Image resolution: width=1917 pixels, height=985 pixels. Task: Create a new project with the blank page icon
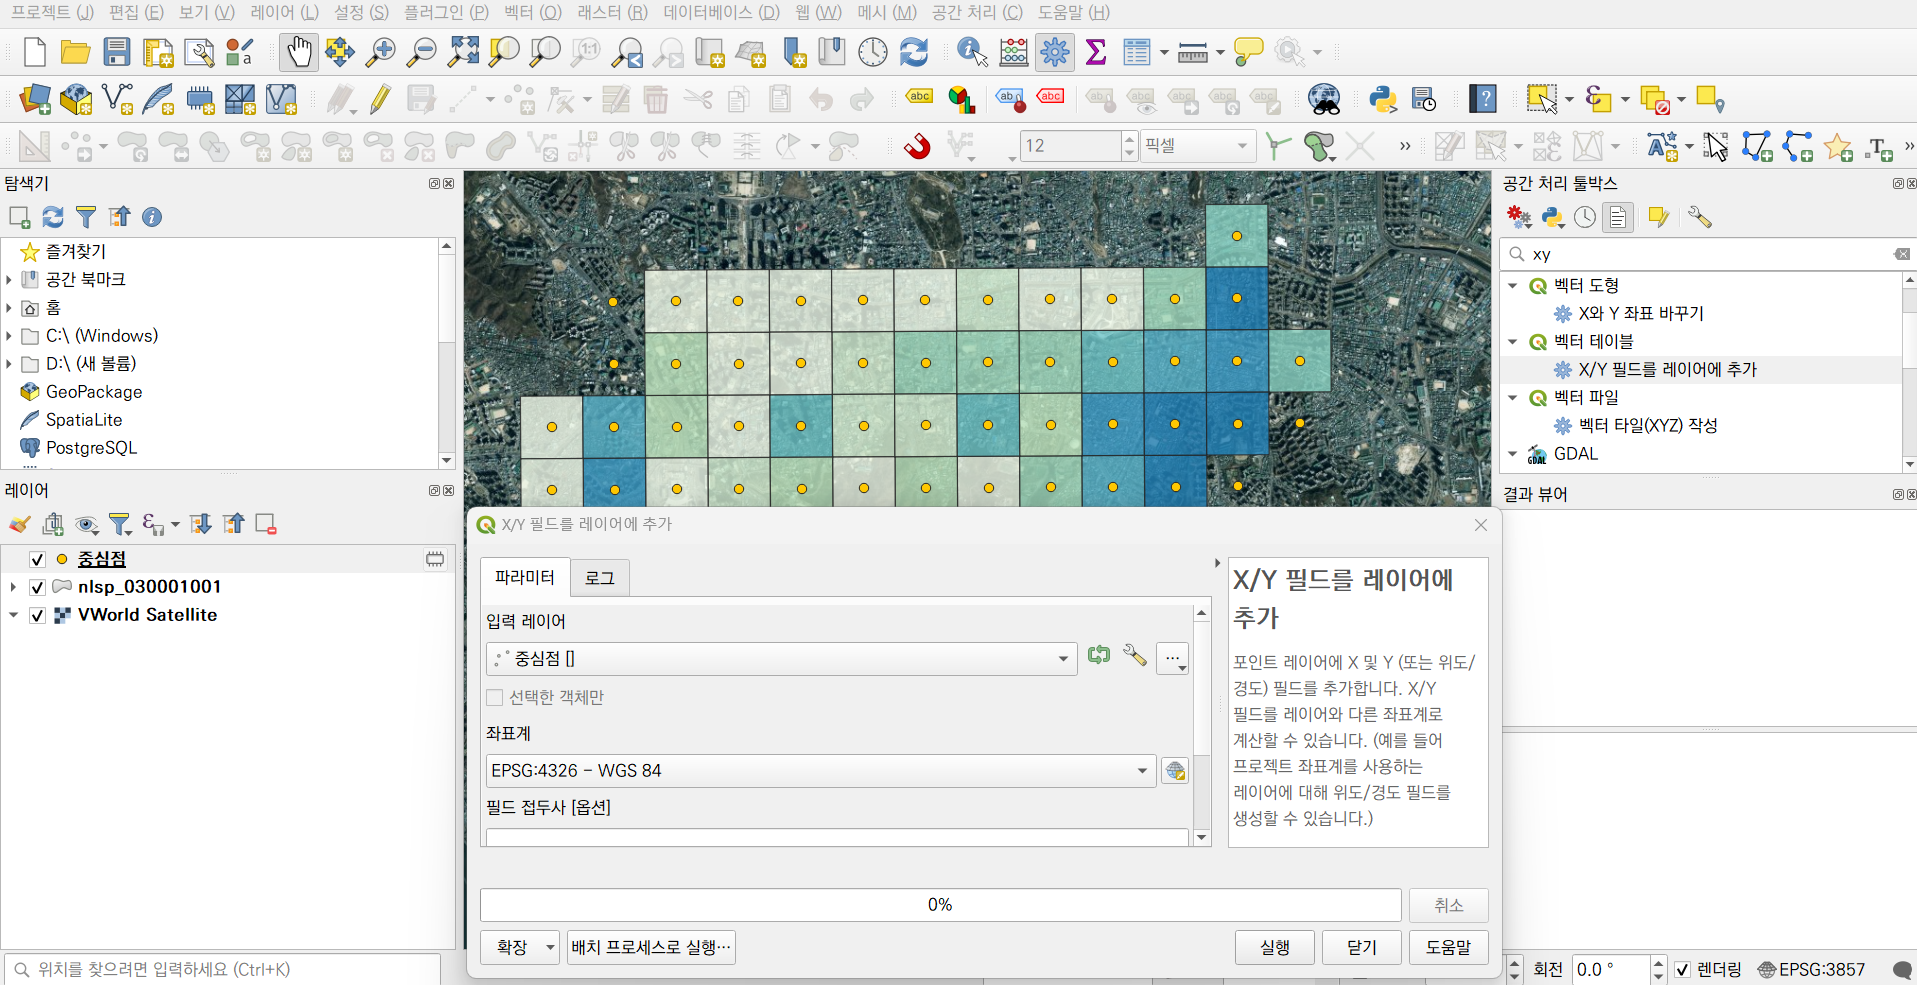tap(34, 52)
